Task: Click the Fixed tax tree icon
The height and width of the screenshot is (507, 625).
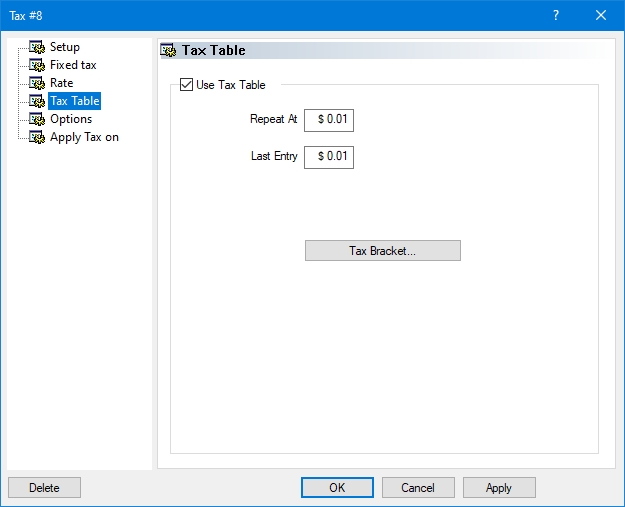Action: [37, 65]
